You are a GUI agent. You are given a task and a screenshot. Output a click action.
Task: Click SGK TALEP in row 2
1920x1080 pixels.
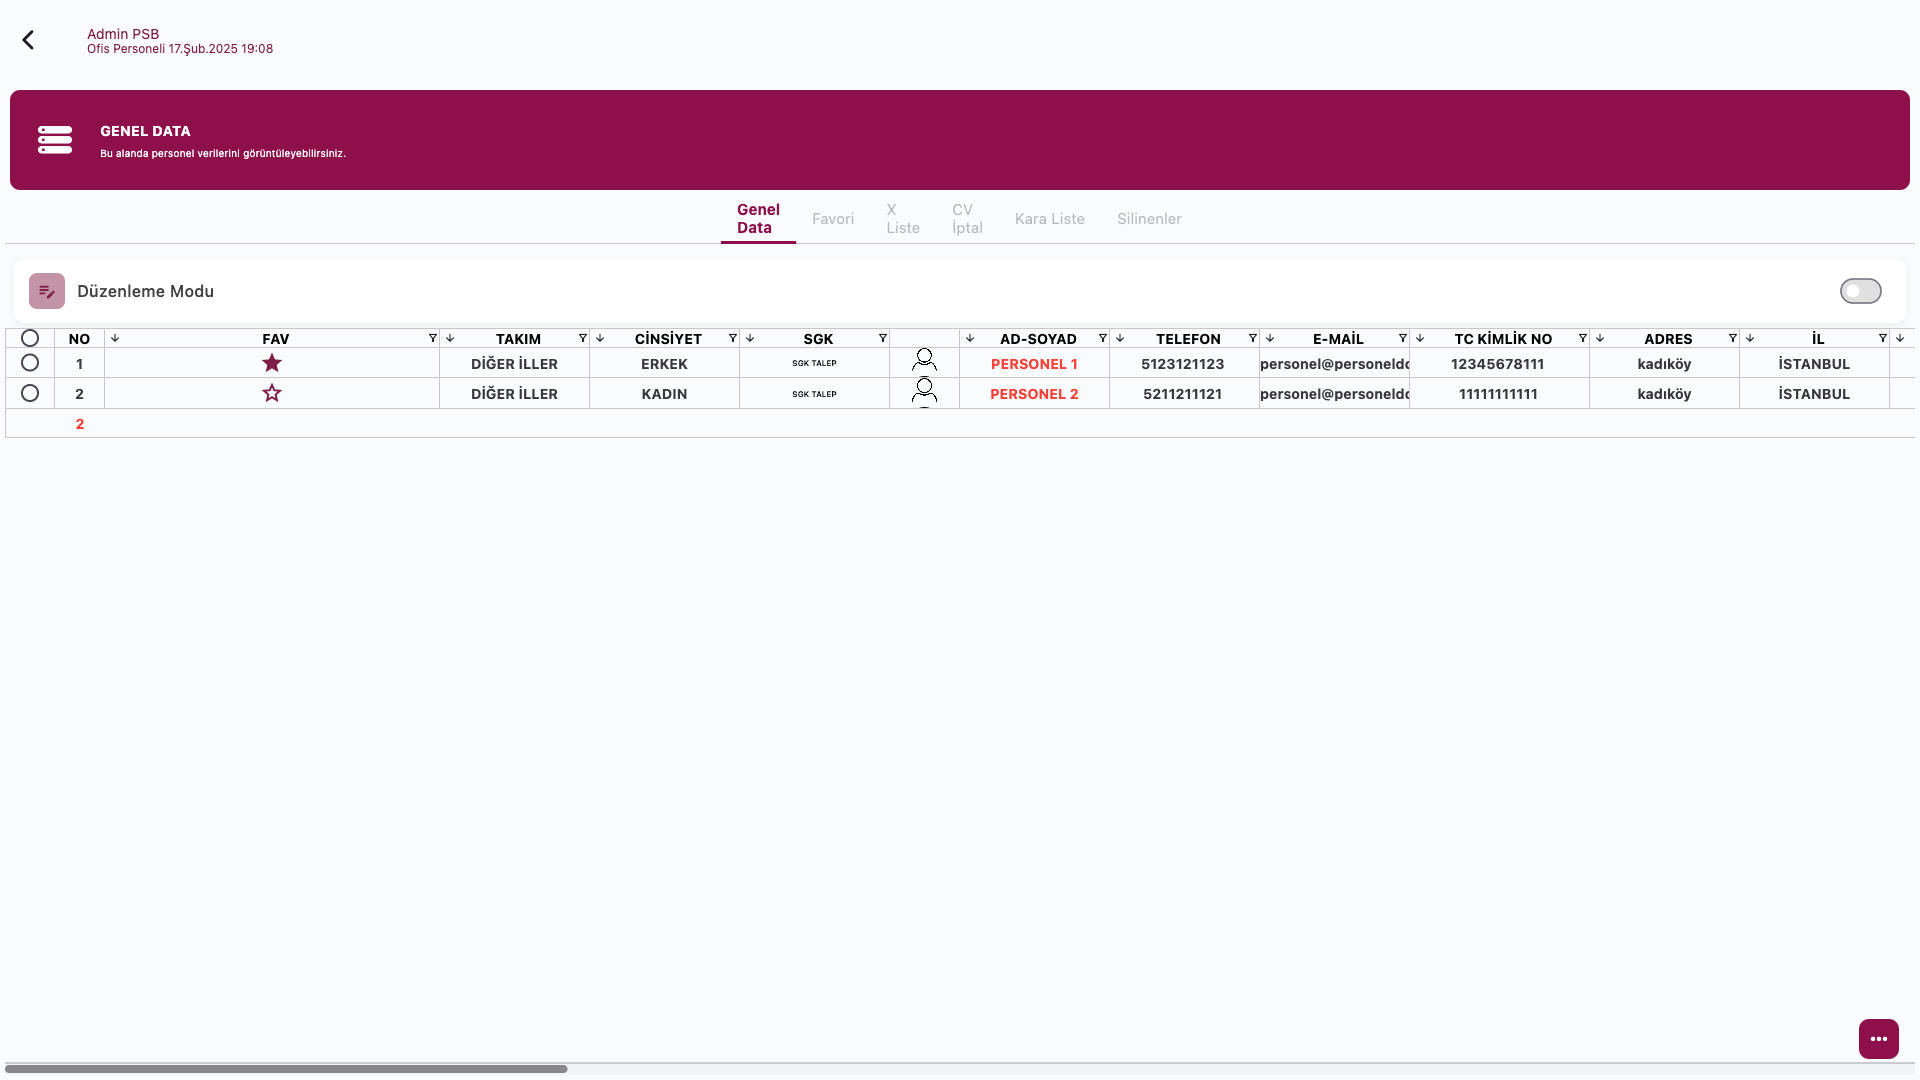click(x=814, y=394)
